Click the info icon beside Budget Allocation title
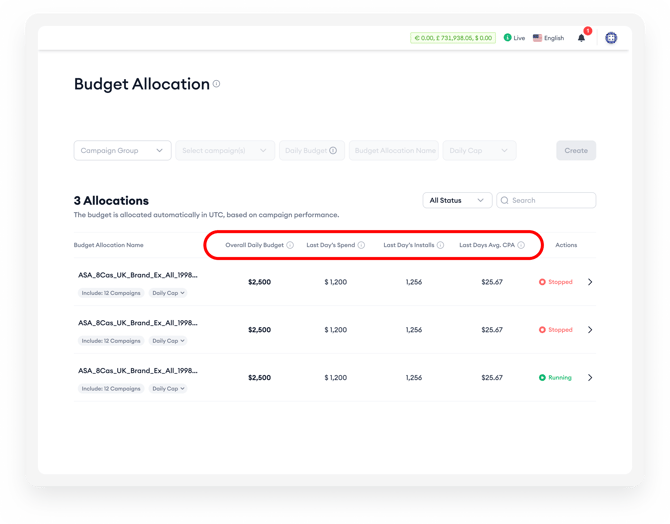 (x=217, y=84)
